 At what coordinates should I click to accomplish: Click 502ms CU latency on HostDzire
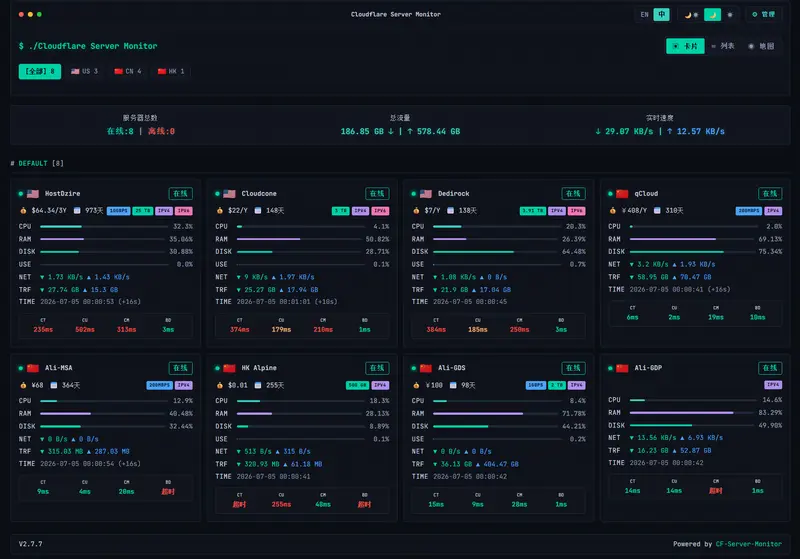coord(85,330)
